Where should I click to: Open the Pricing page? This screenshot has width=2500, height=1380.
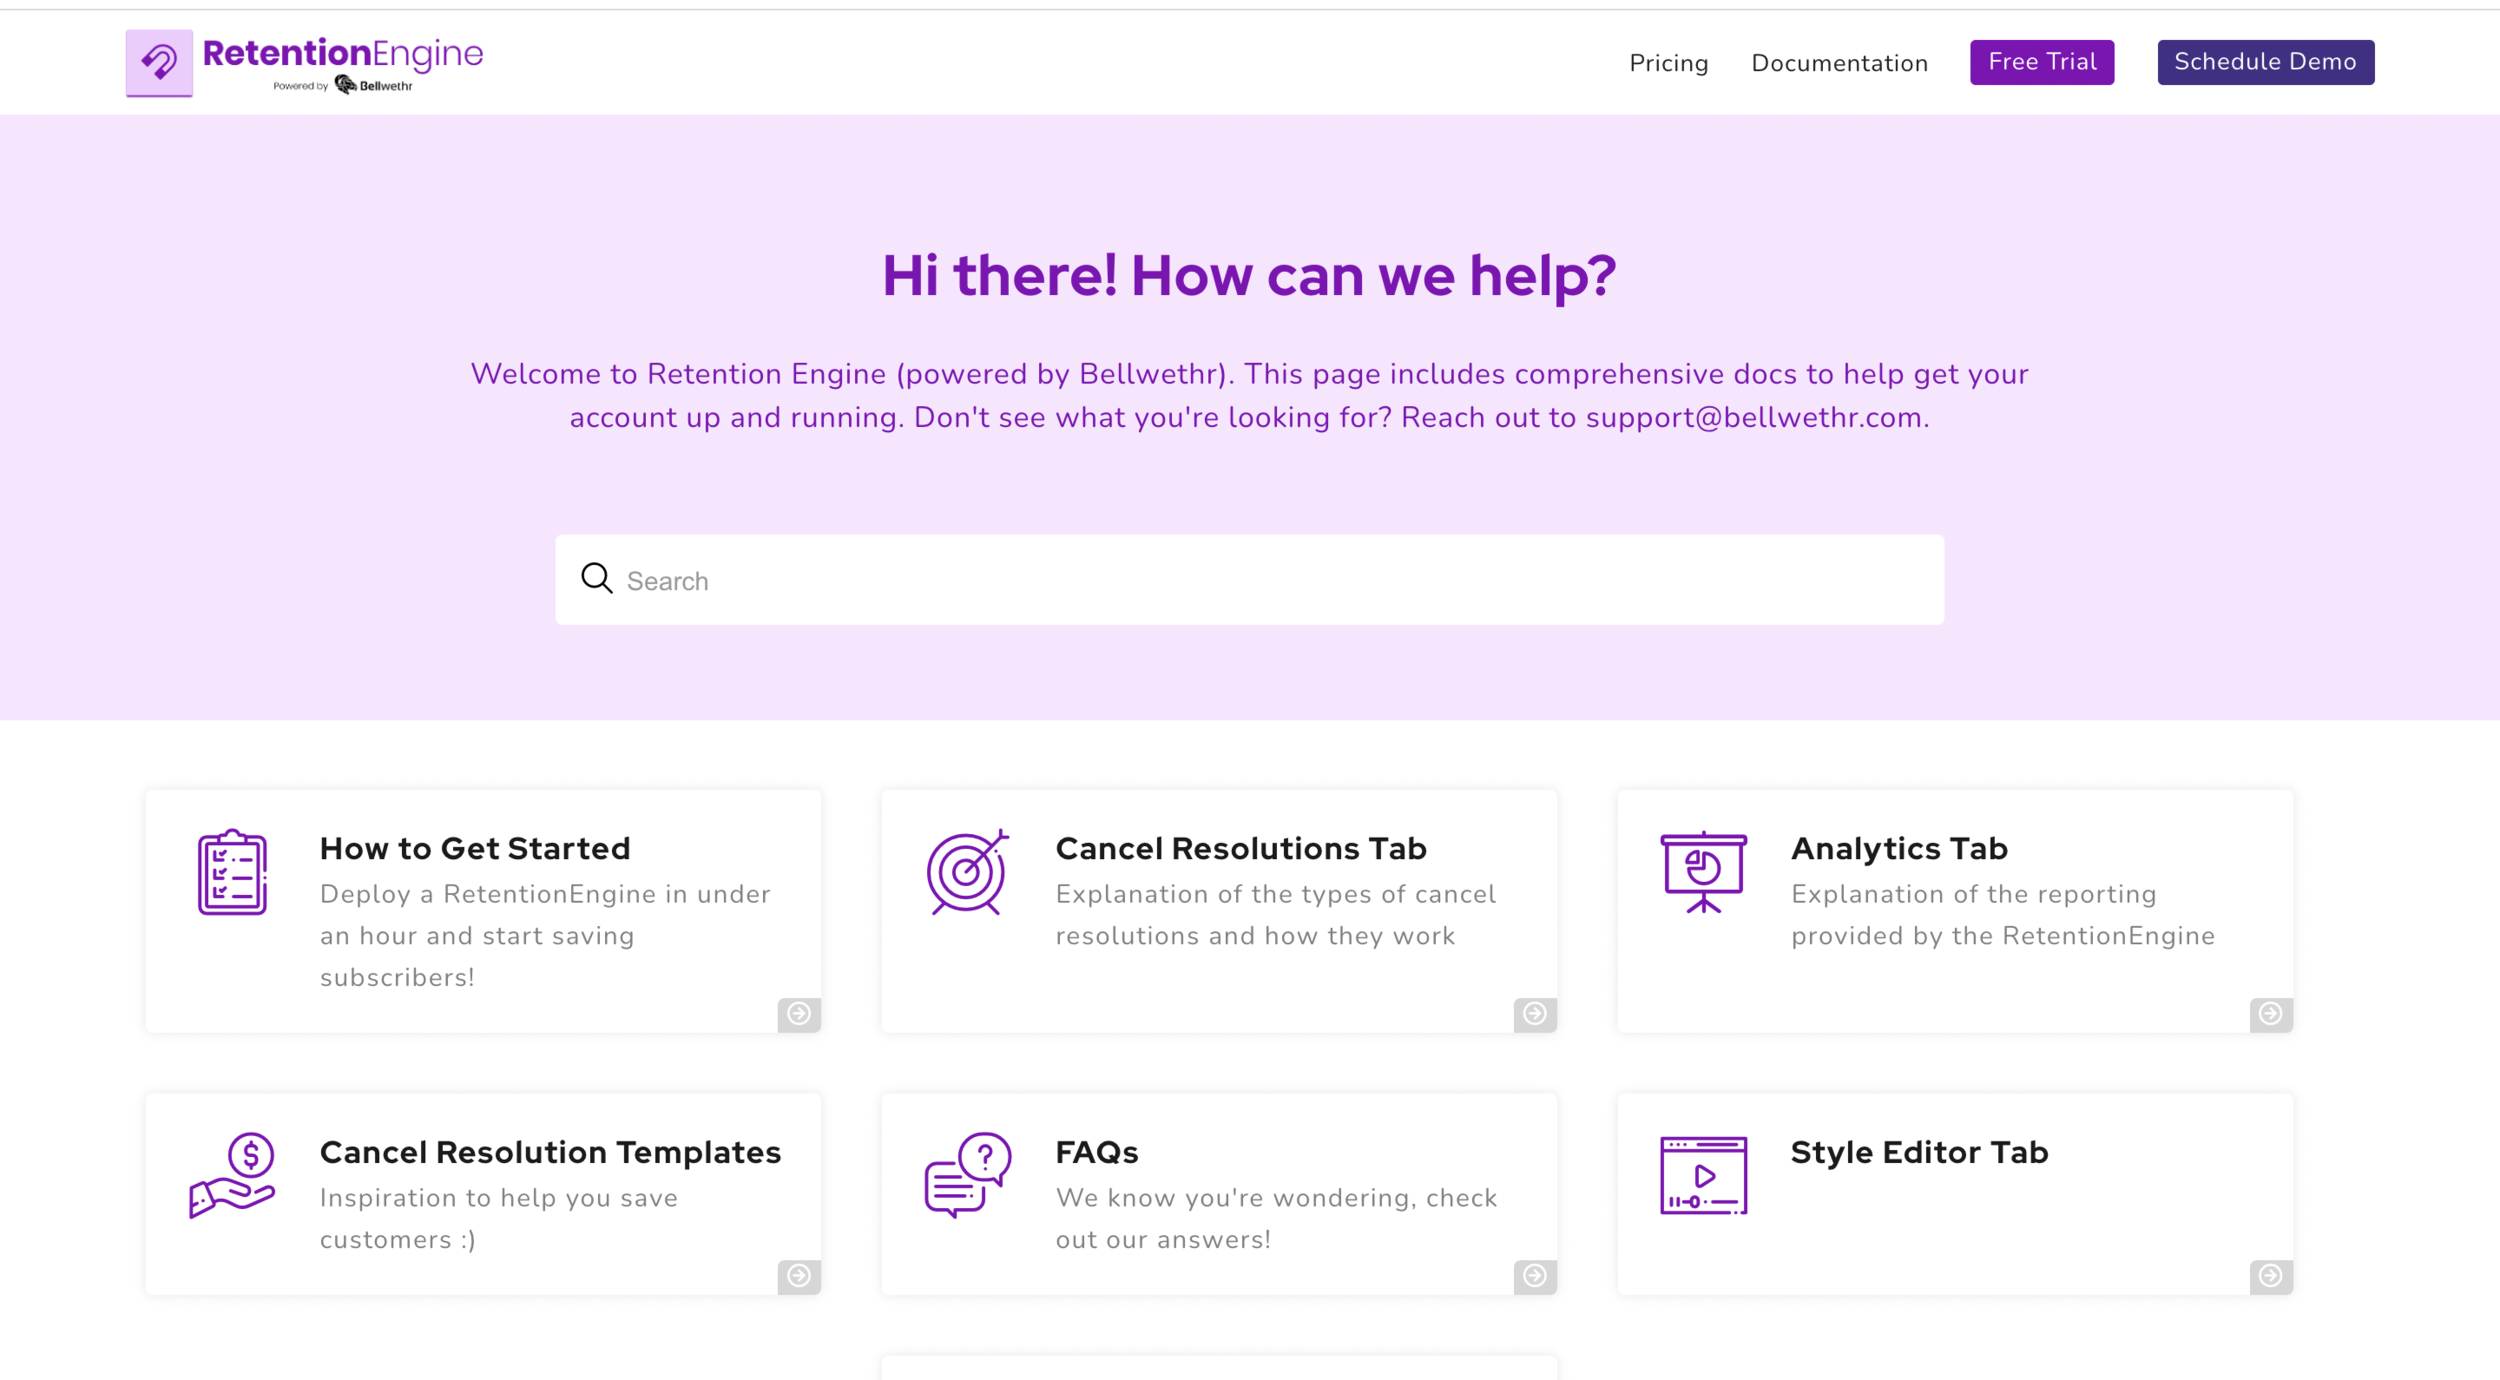pos(1668,63)
